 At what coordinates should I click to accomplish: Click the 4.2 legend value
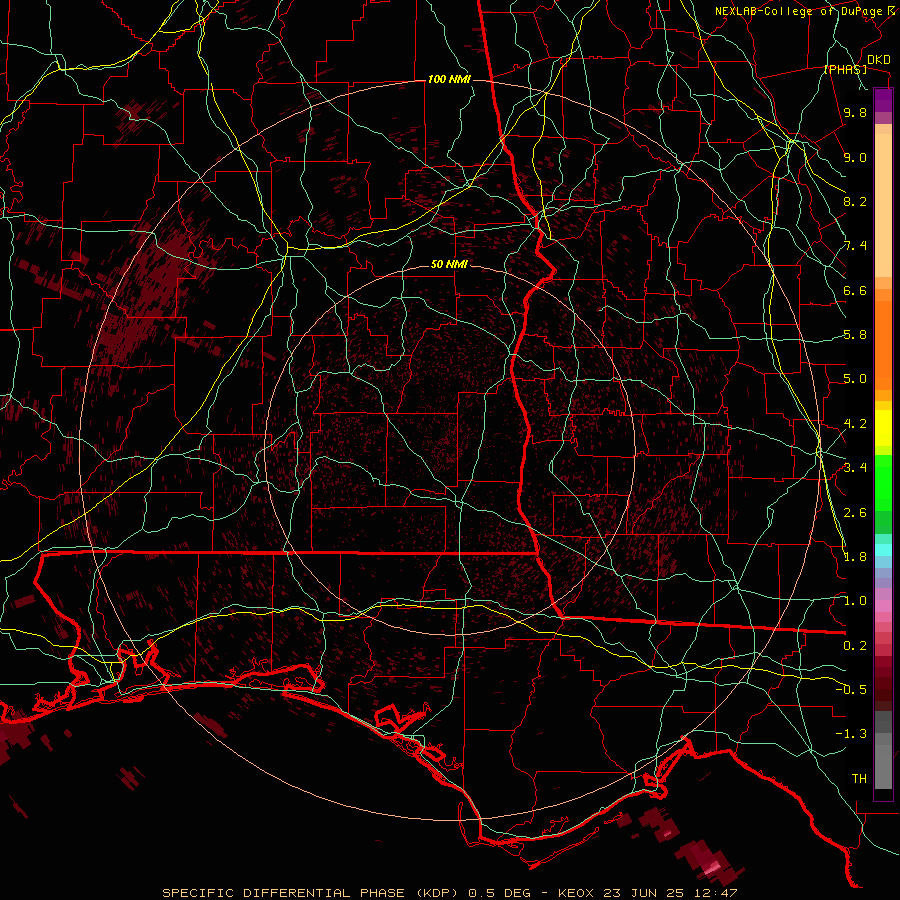[x=855, y=424]
